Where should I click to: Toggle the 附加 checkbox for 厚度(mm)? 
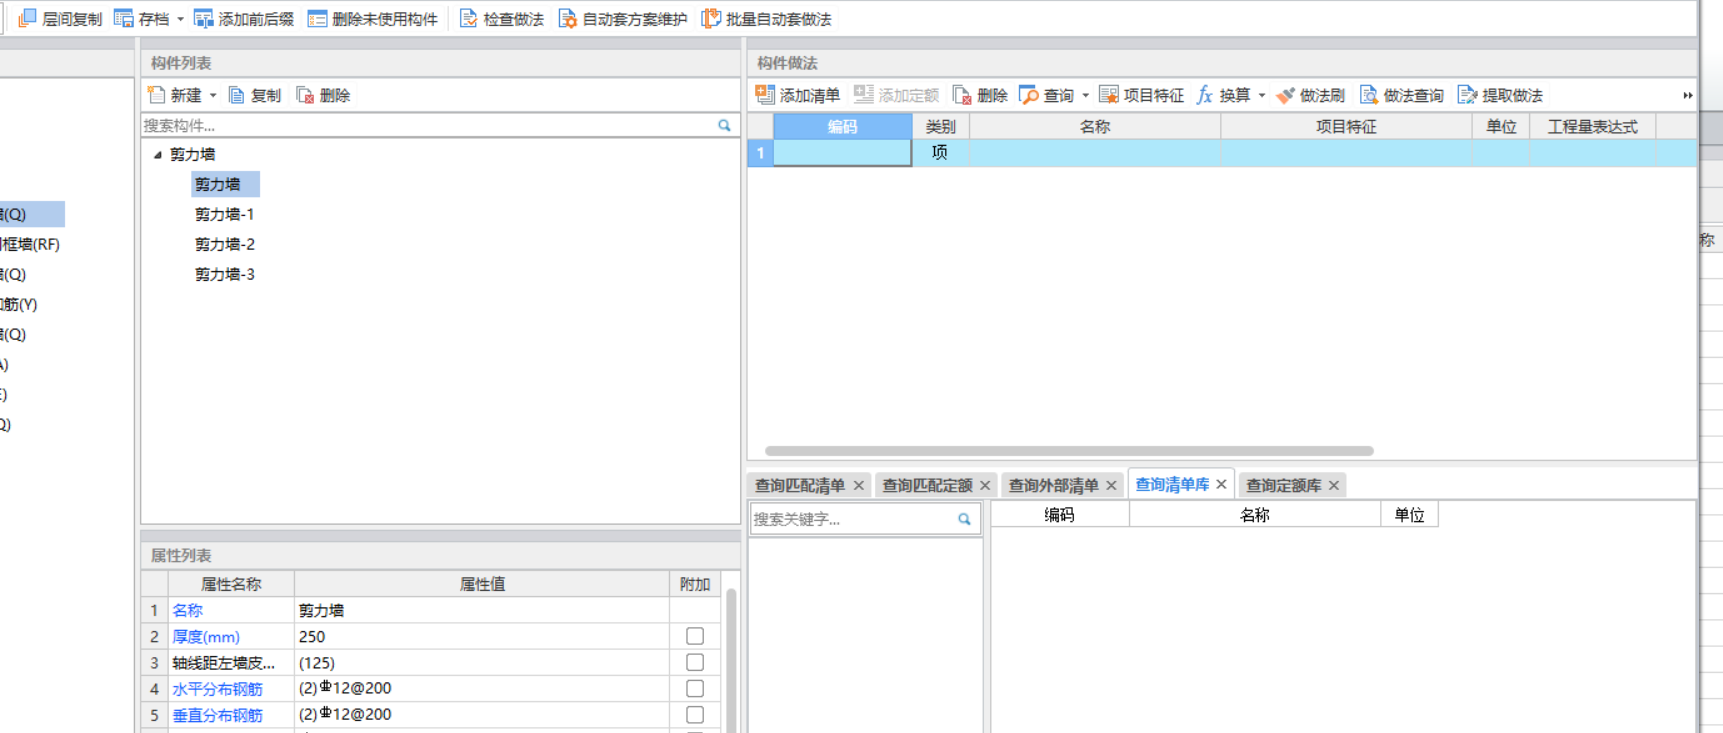point(695,636)
